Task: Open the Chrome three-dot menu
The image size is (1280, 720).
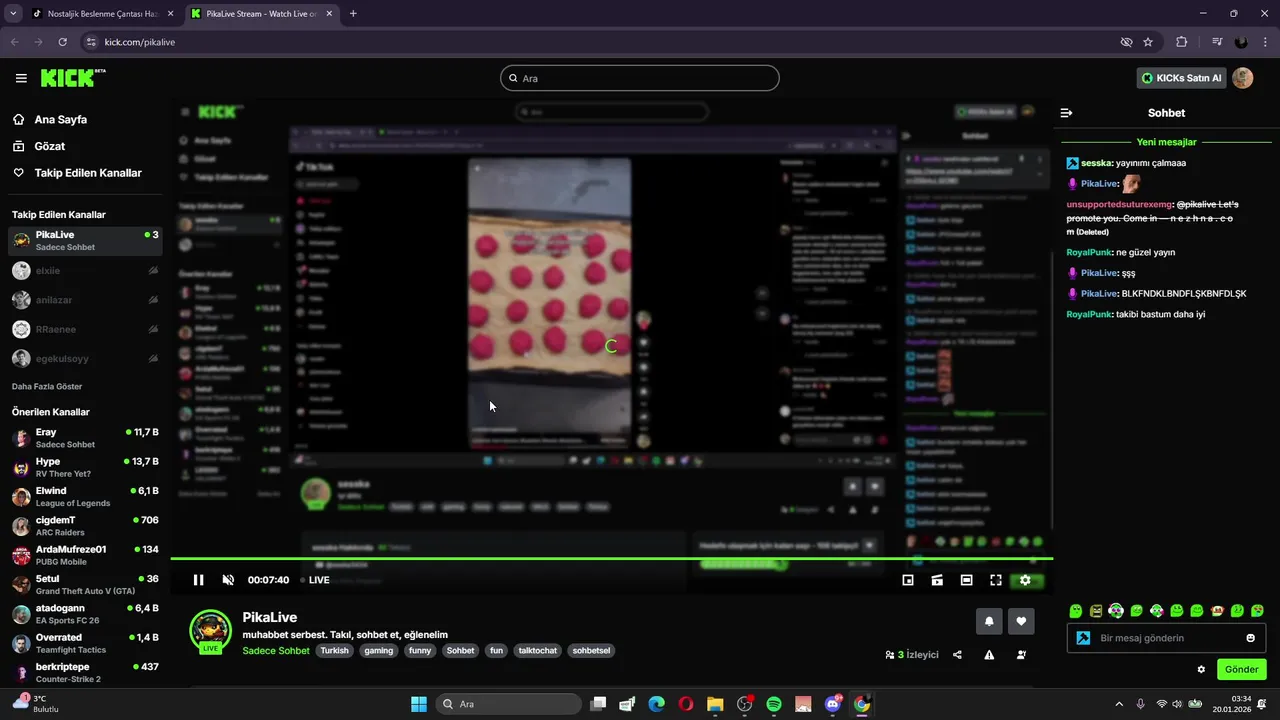Action: click(1265, 42)
